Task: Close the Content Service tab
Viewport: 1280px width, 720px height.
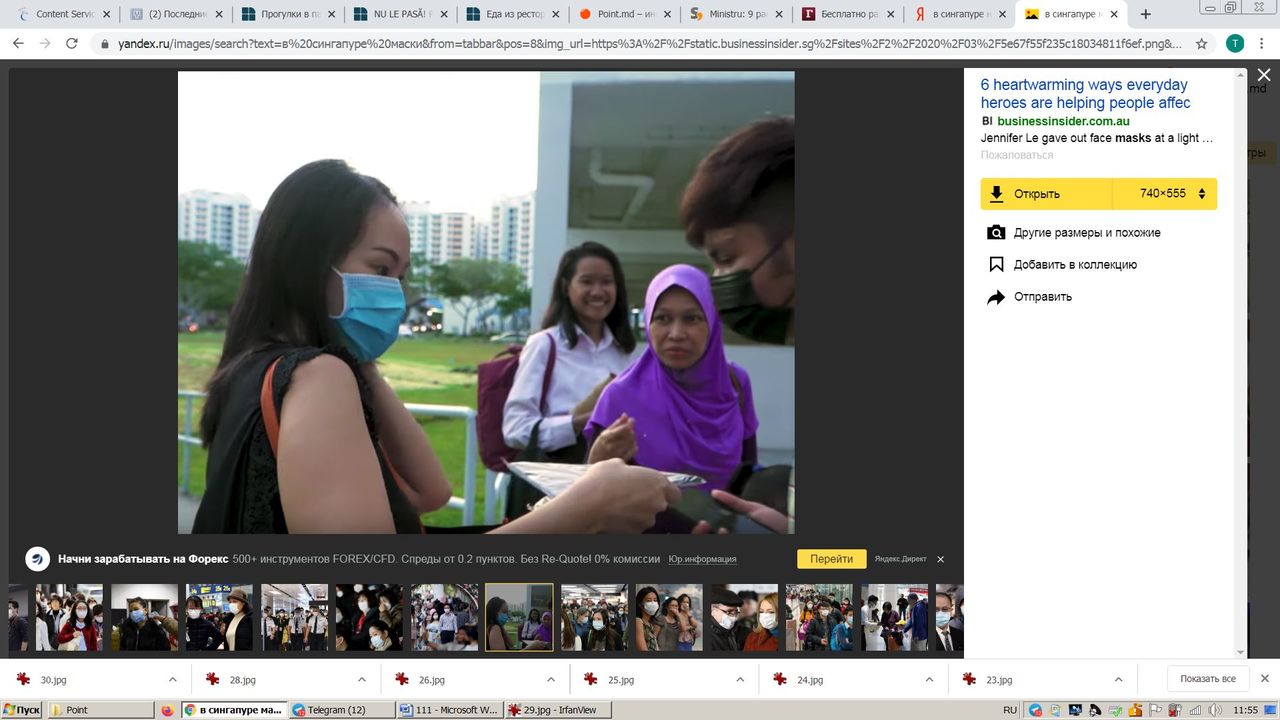Action: click(106, 15)
